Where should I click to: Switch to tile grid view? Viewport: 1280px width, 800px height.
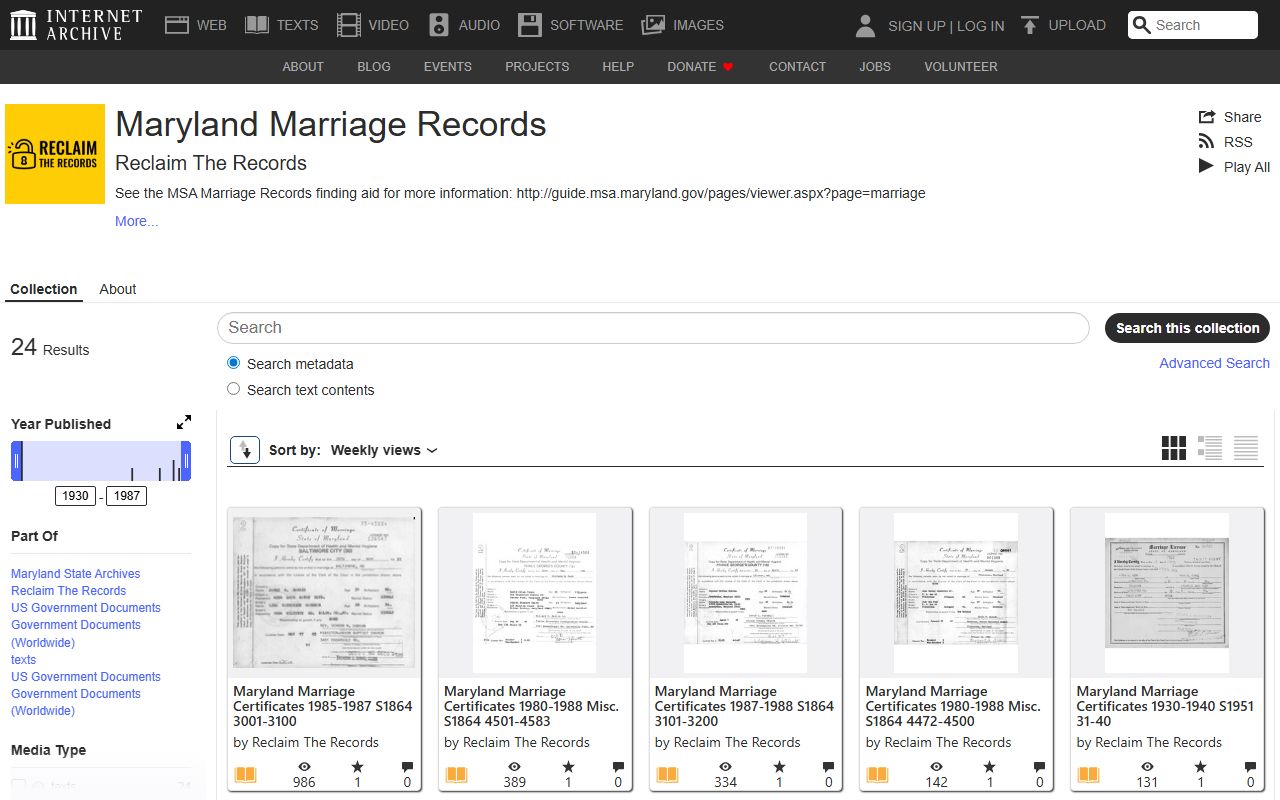tap(1174, 448)
